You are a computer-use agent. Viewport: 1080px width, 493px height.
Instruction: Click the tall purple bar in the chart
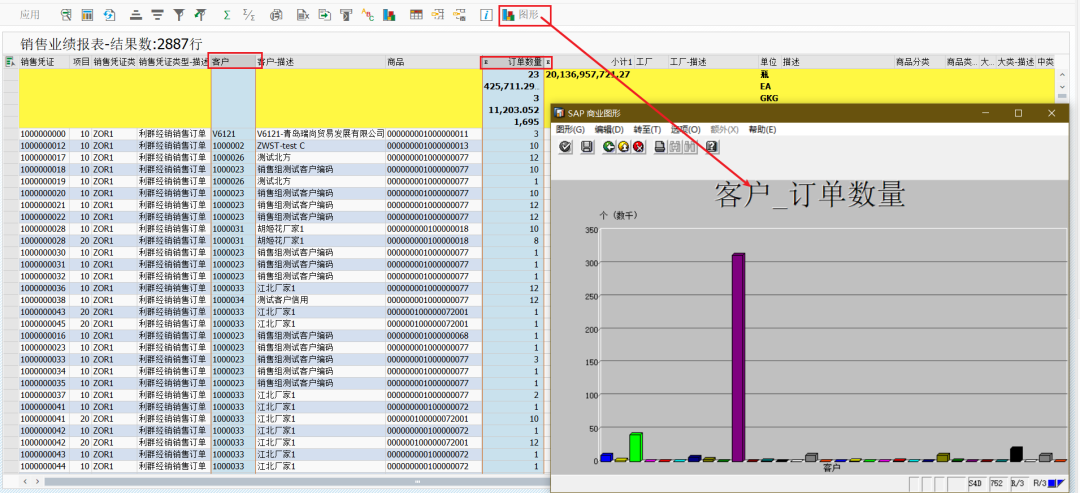[738, 357]
